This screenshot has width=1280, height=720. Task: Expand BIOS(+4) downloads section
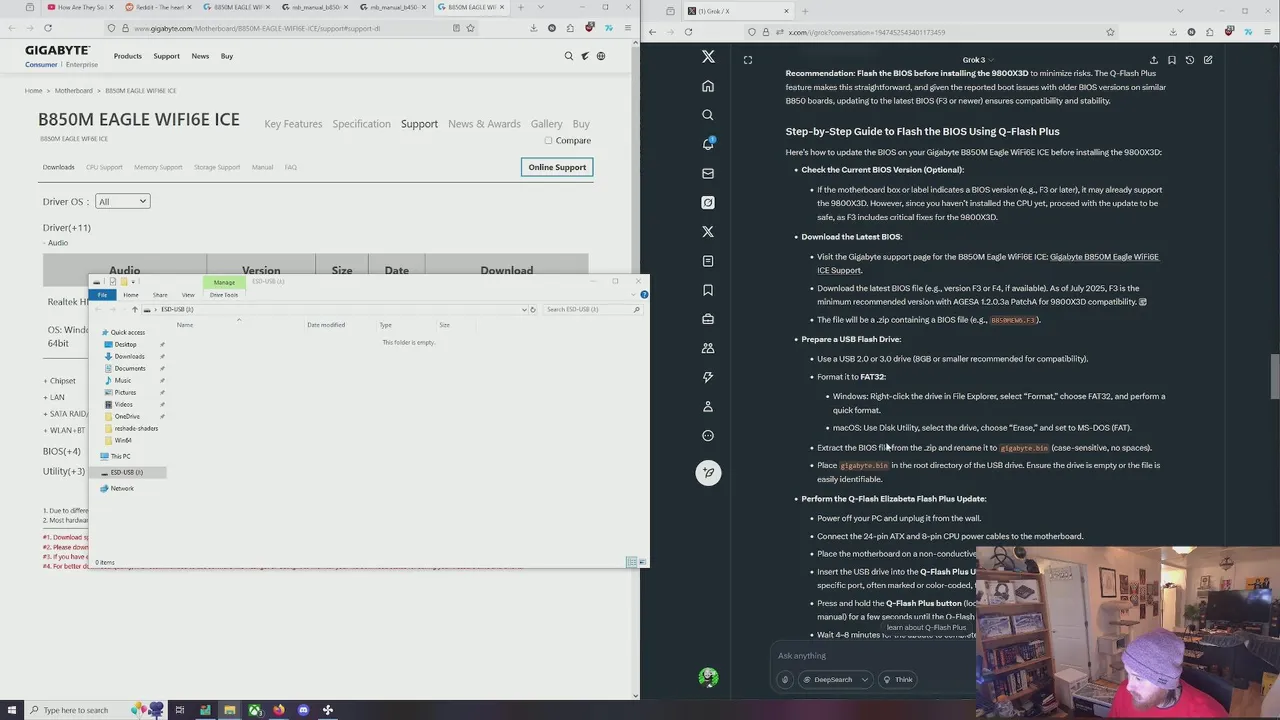[x=62, y=451]
